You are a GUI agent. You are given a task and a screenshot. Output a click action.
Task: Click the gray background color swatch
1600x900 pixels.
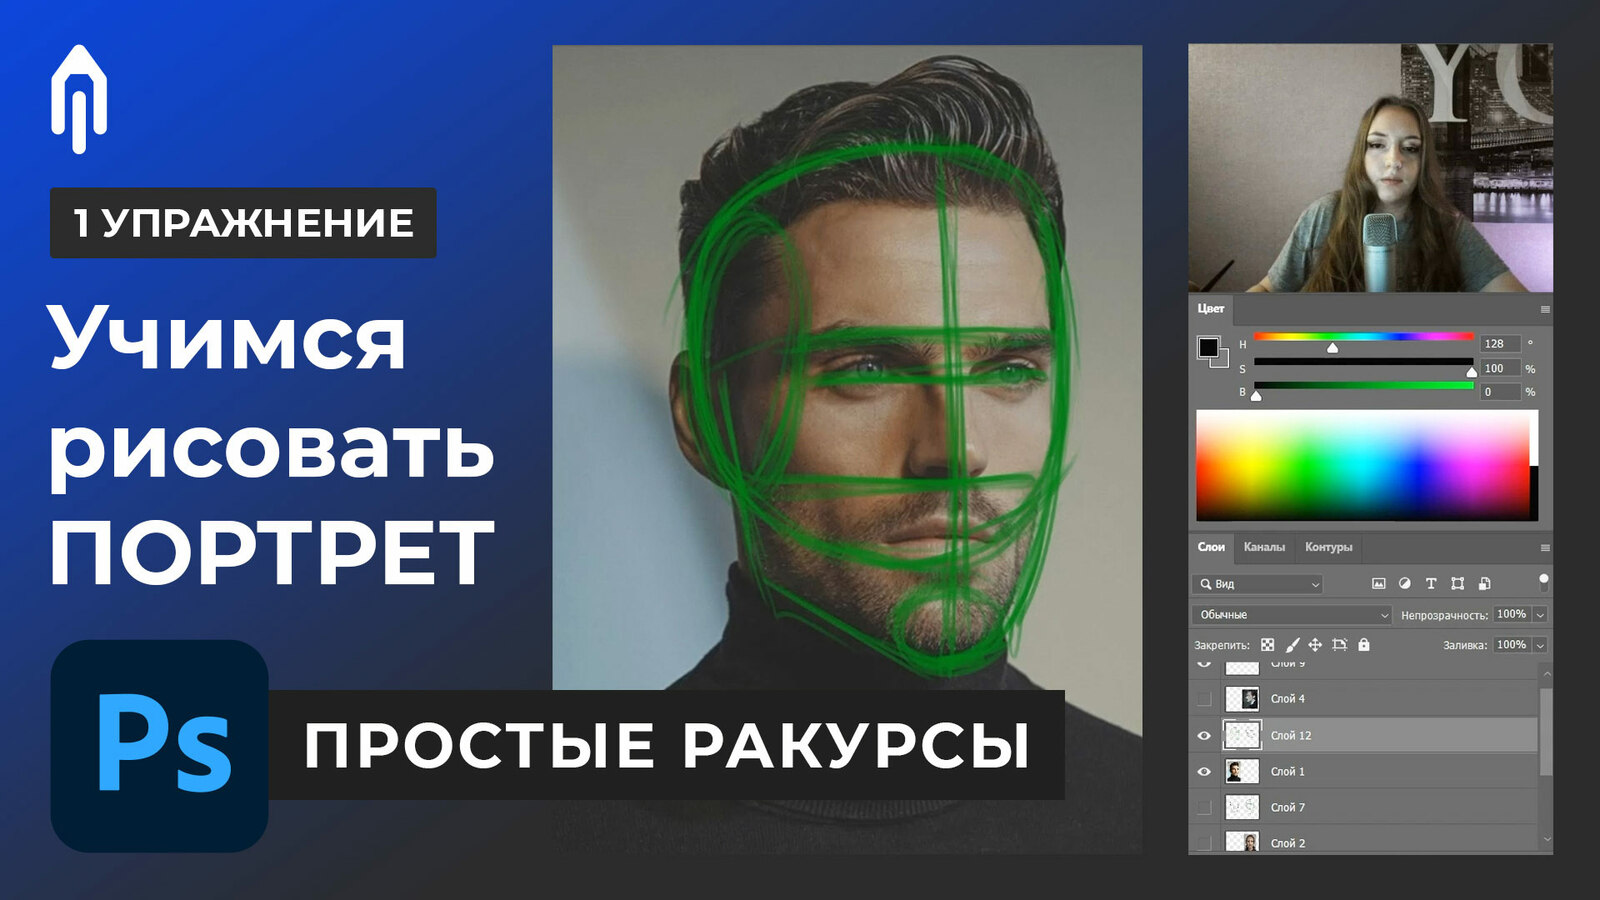(1222, 361)
